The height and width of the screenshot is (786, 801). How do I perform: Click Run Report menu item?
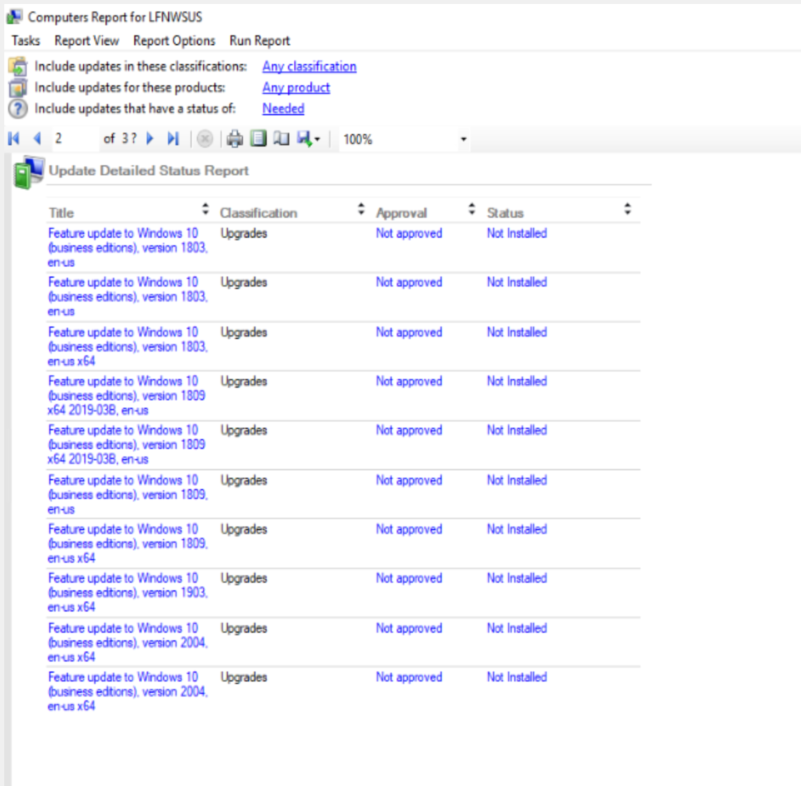point(260,40)
